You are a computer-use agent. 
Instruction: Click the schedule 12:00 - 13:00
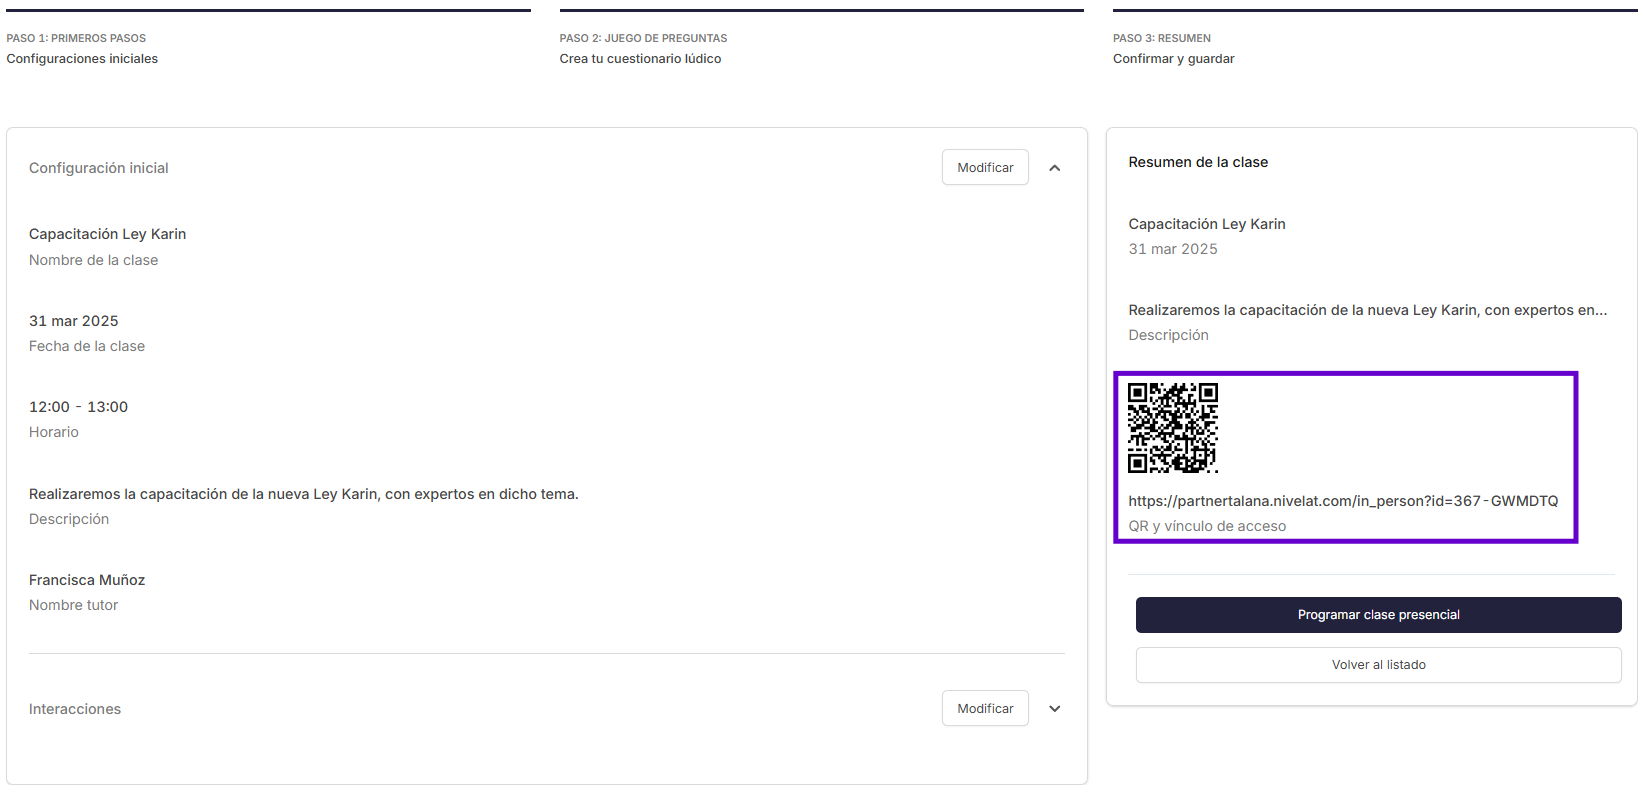click(x=78, y=407)
